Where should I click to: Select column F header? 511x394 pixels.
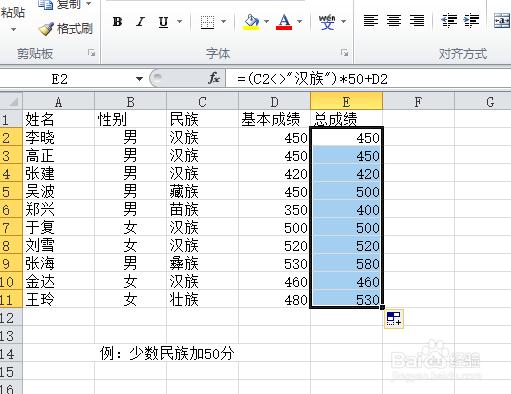pos(418,101)
